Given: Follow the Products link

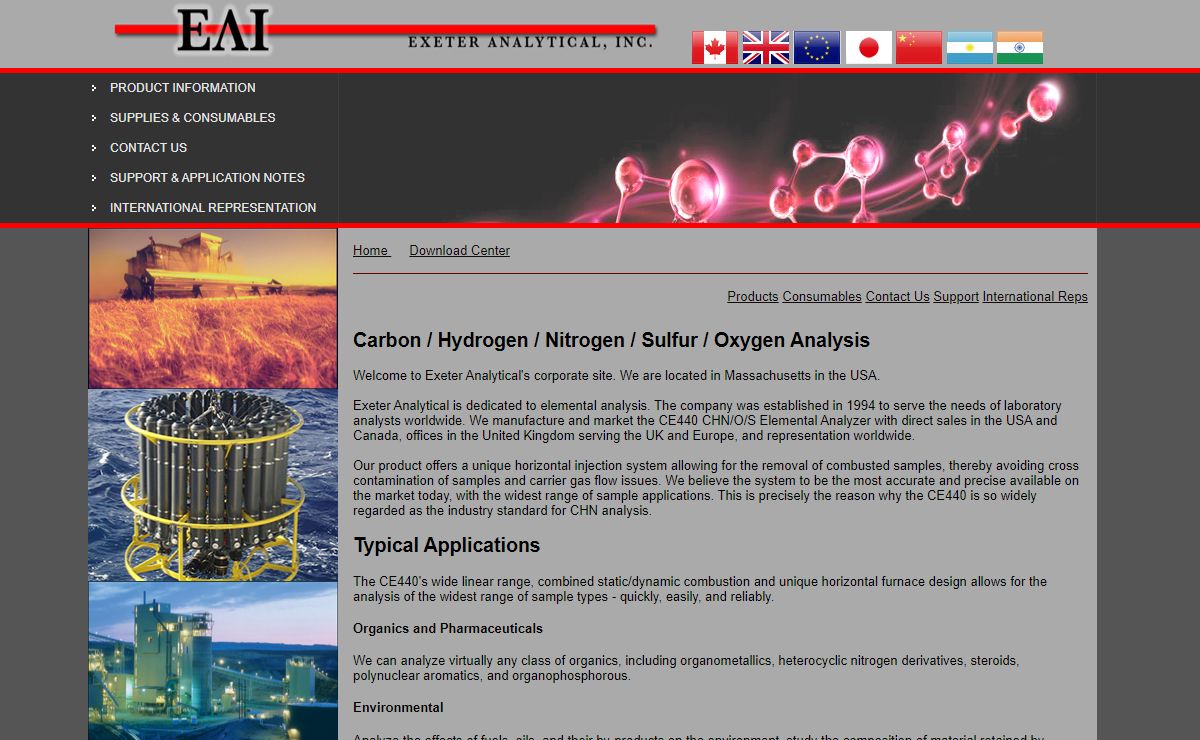Looking at the screenshot, I should pos(752,297).
